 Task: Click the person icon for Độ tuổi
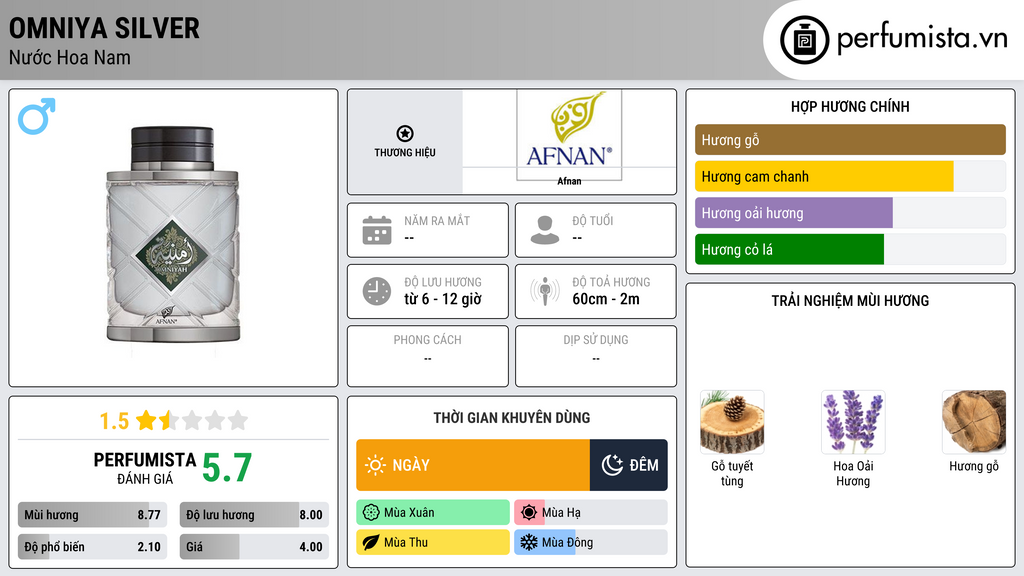tap(545, 230)
